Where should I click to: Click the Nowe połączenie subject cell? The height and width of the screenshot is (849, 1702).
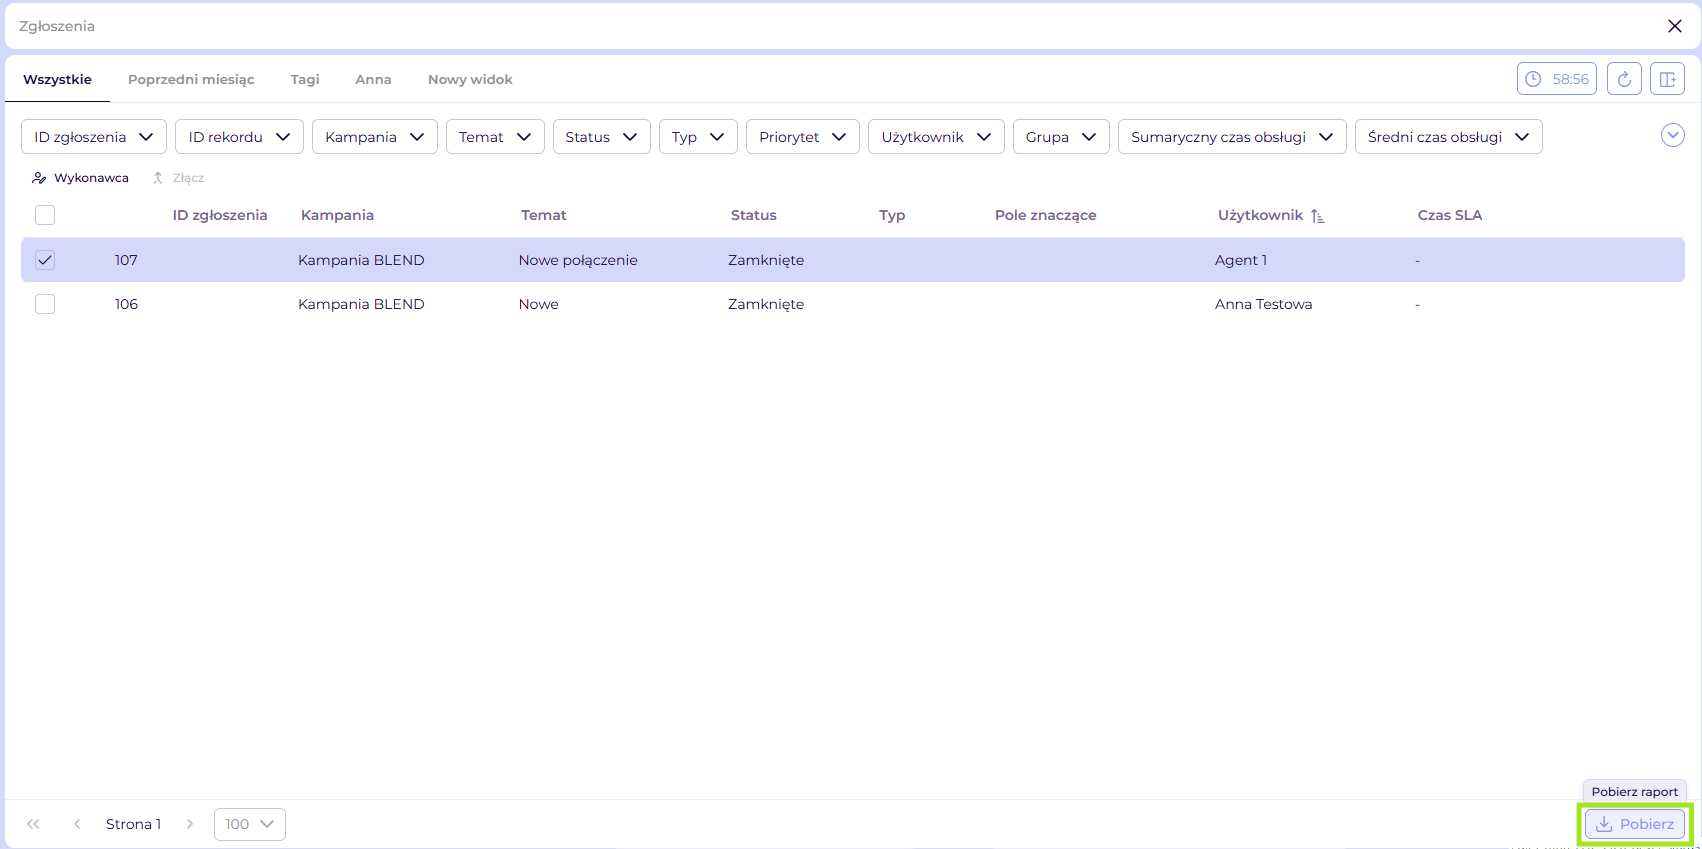click(578, 260)
